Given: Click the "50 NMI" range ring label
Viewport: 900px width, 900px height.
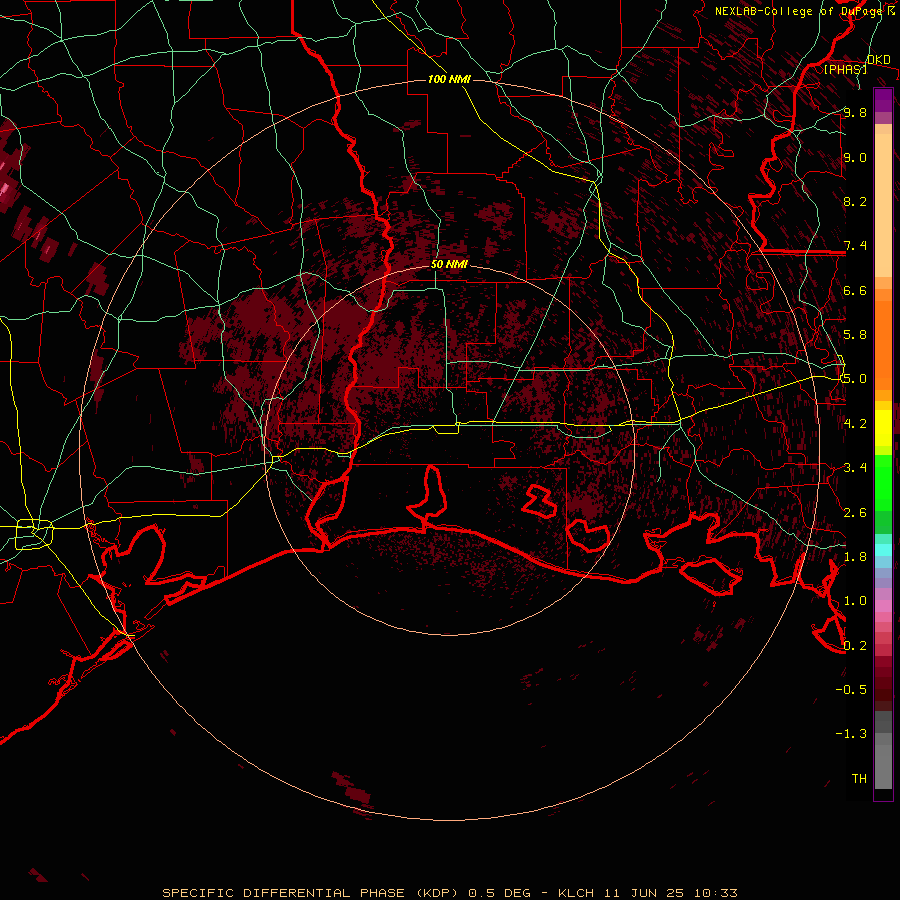Looking at the screenshot, I should pos(449,264).
